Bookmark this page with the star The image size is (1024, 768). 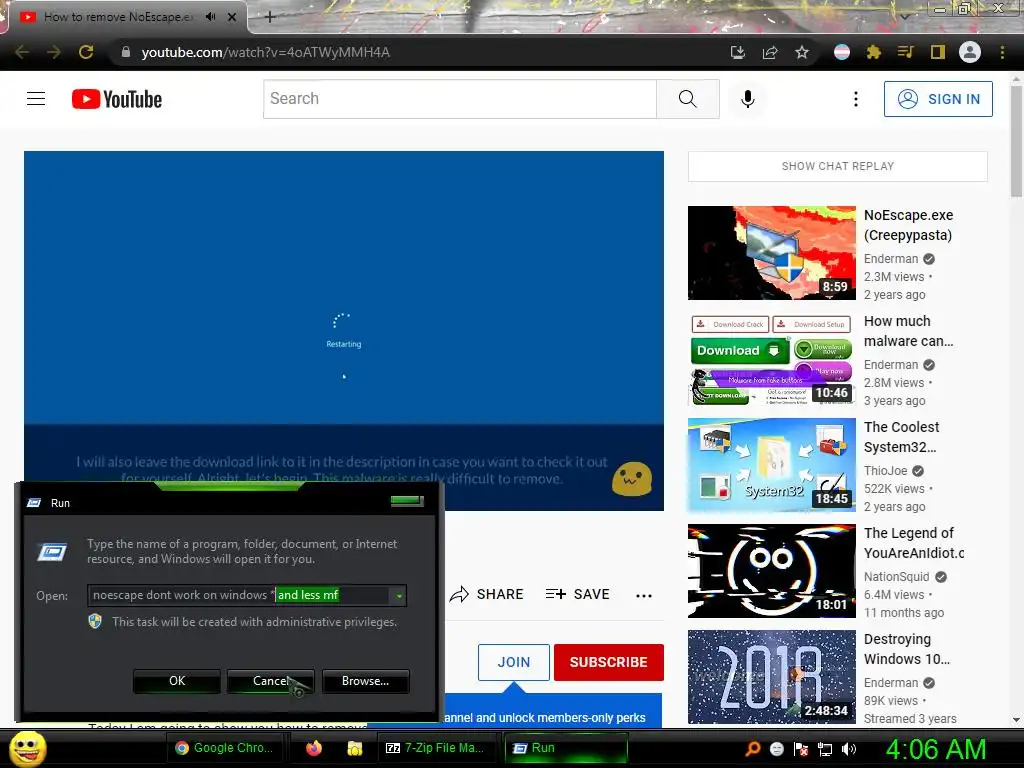click(x=802, y=52)
